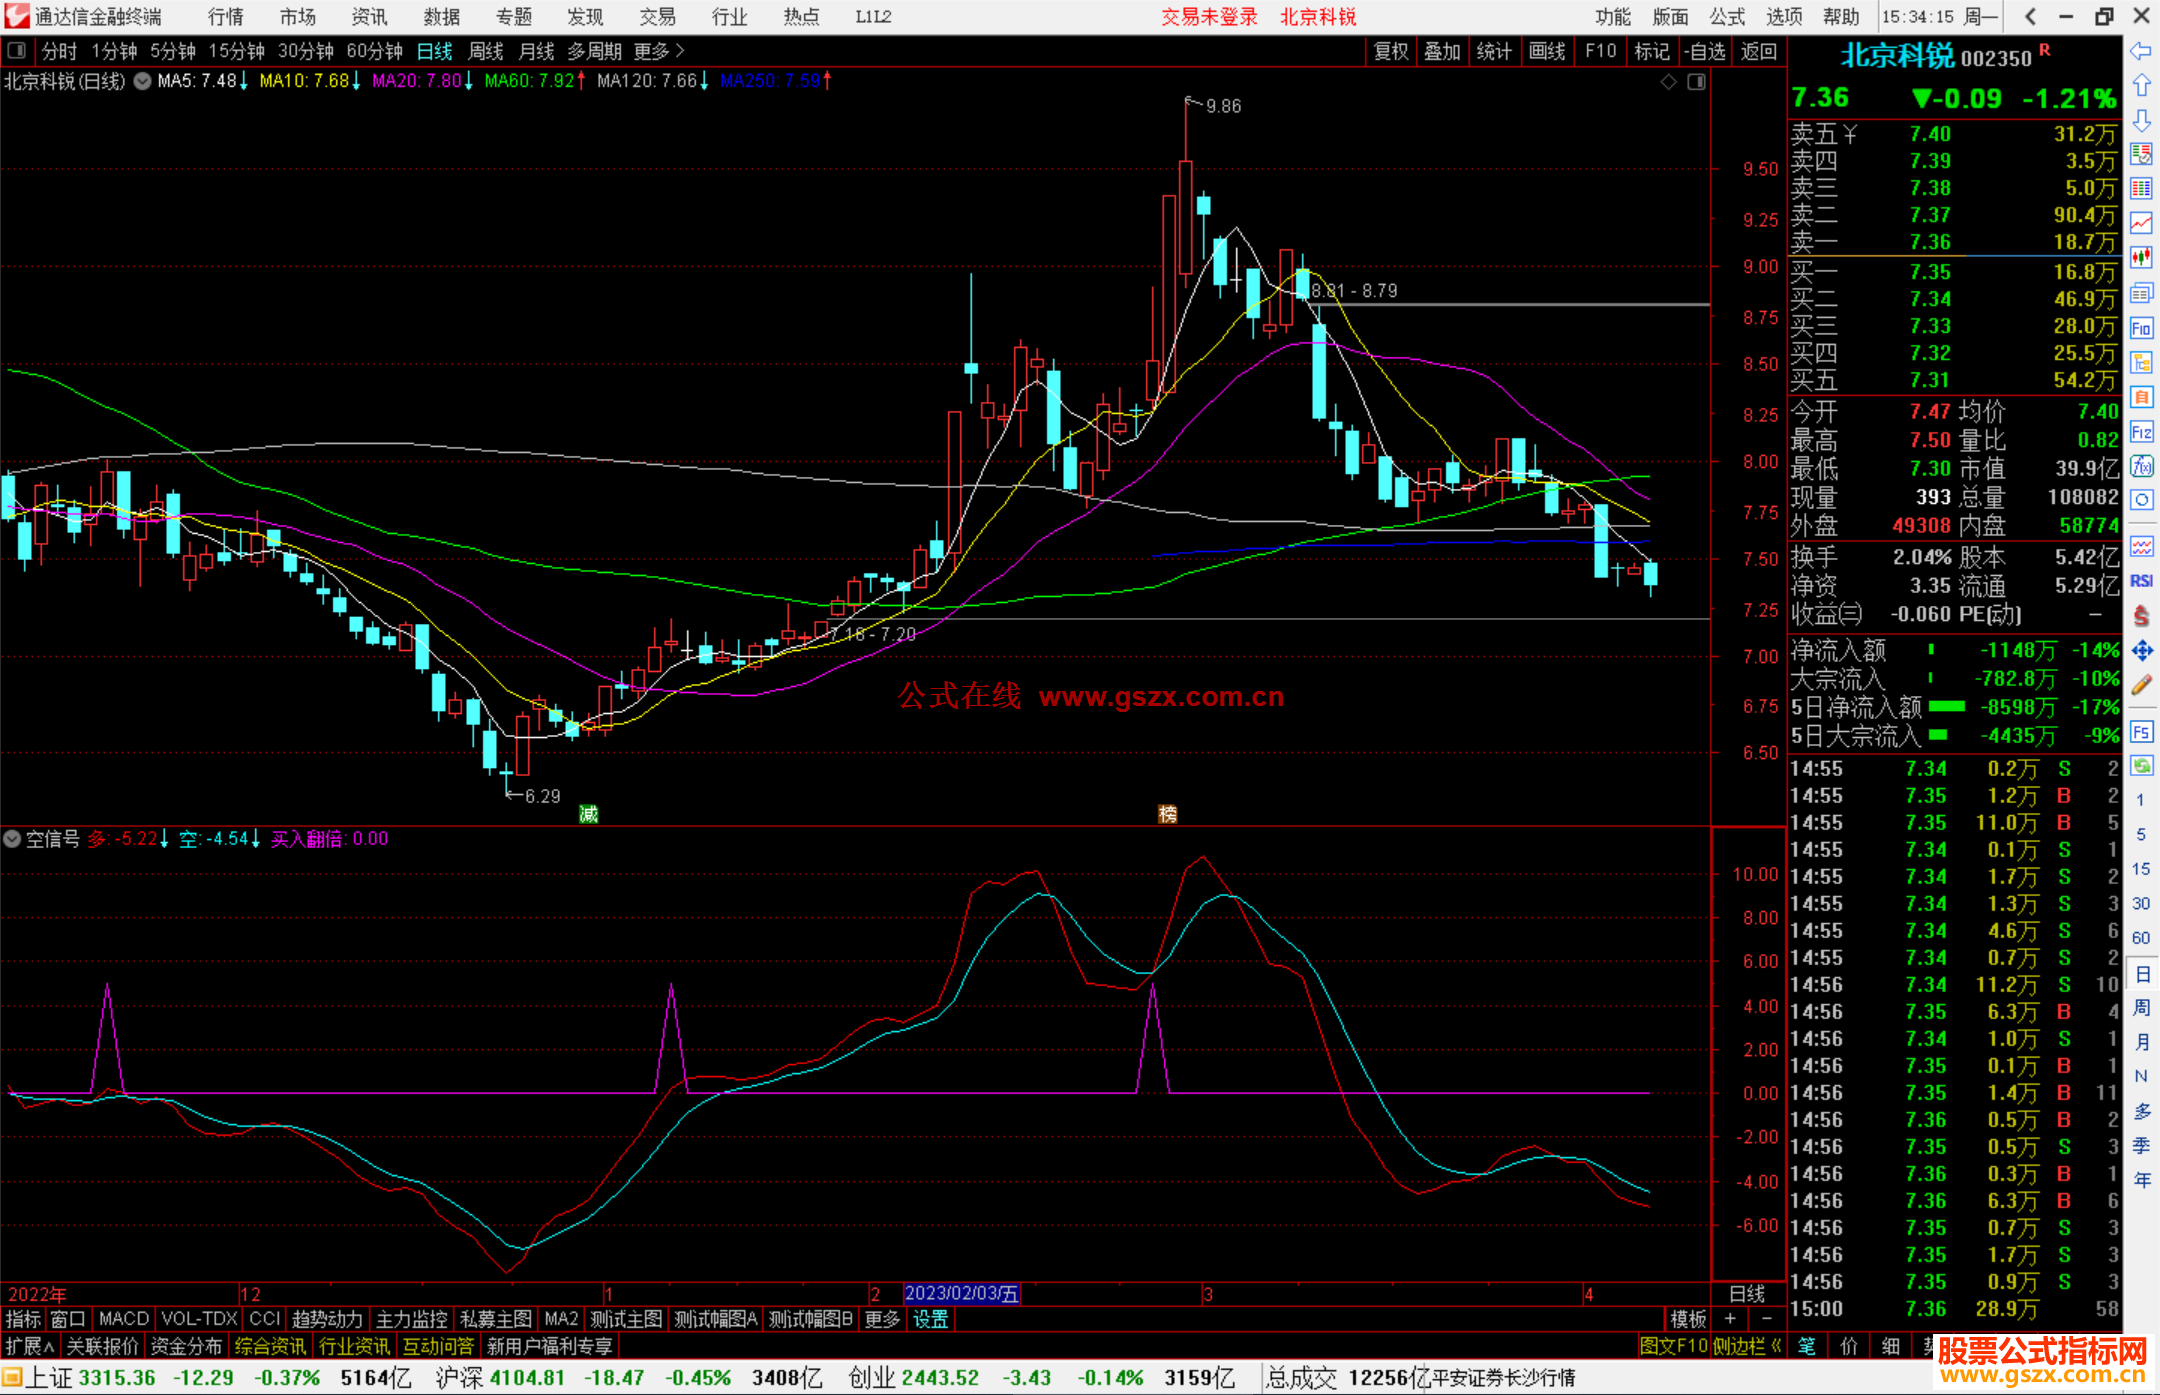Select the MACD indicator tab

coord(124,1319)
